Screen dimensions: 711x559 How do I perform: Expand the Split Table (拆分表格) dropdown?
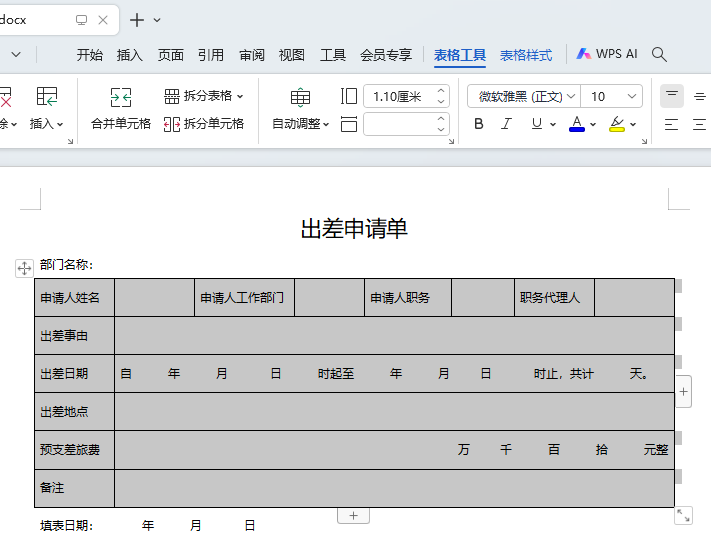click(x=240, y=96)
